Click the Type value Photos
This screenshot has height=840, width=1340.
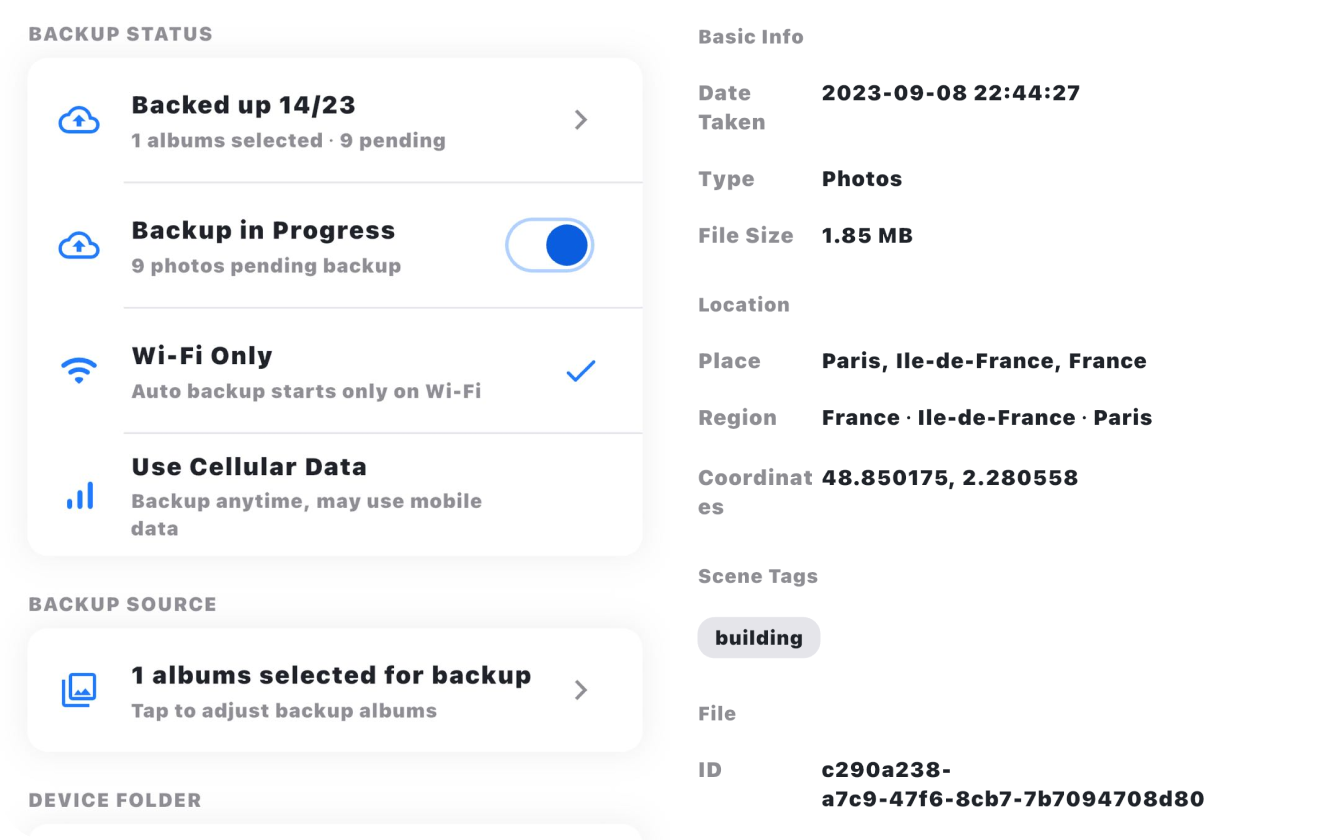tap(862, 179)
